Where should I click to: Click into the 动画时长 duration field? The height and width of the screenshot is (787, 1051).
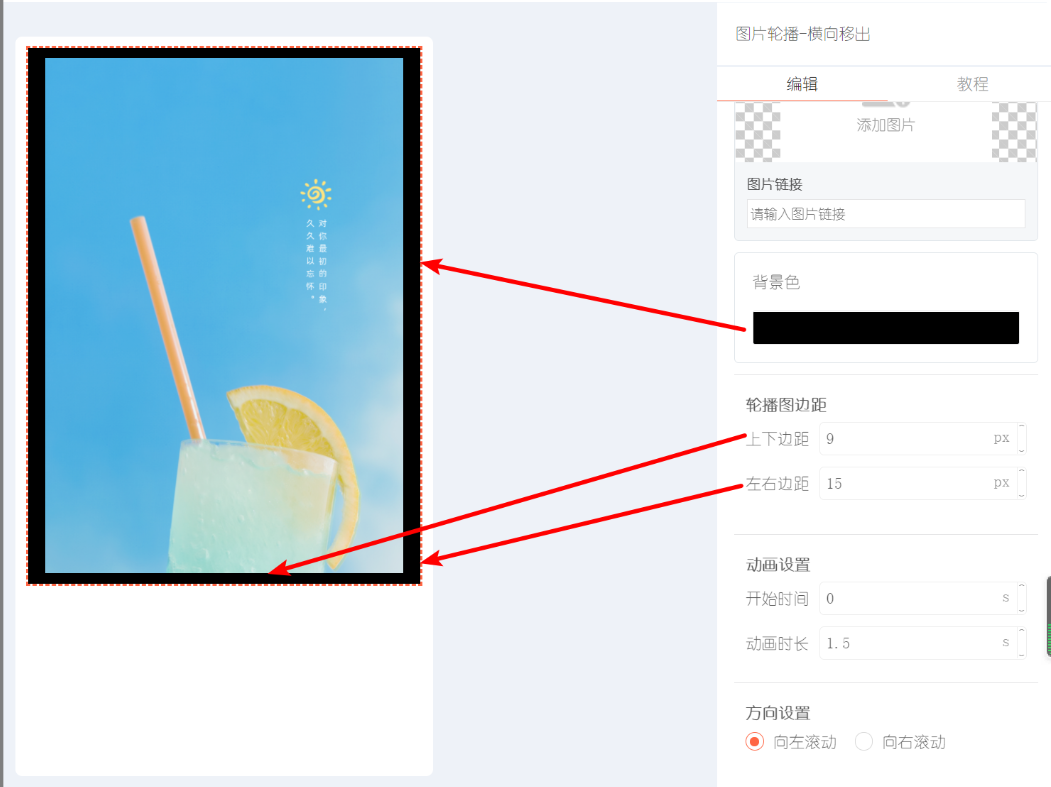pyautogui.click(x=918, y=644)
